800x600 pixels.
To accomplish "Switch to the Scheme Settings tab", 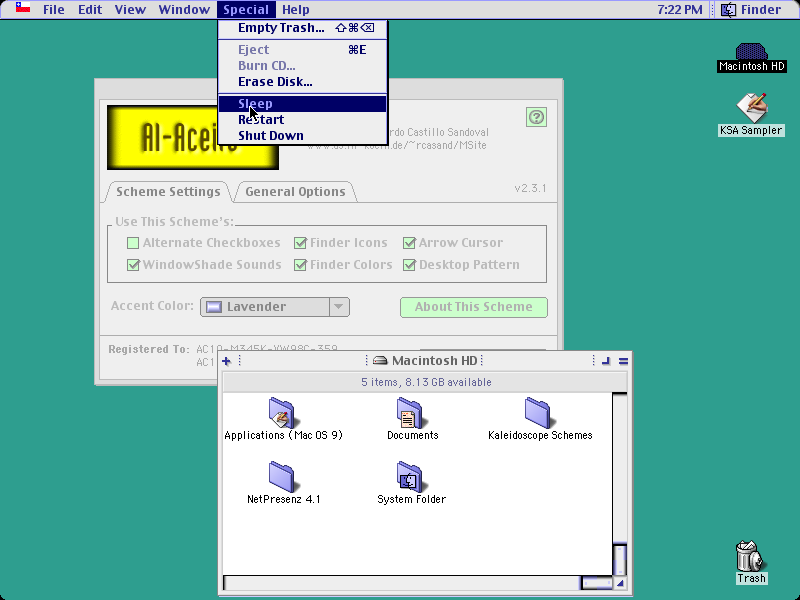I will click(x=168, y=192).
